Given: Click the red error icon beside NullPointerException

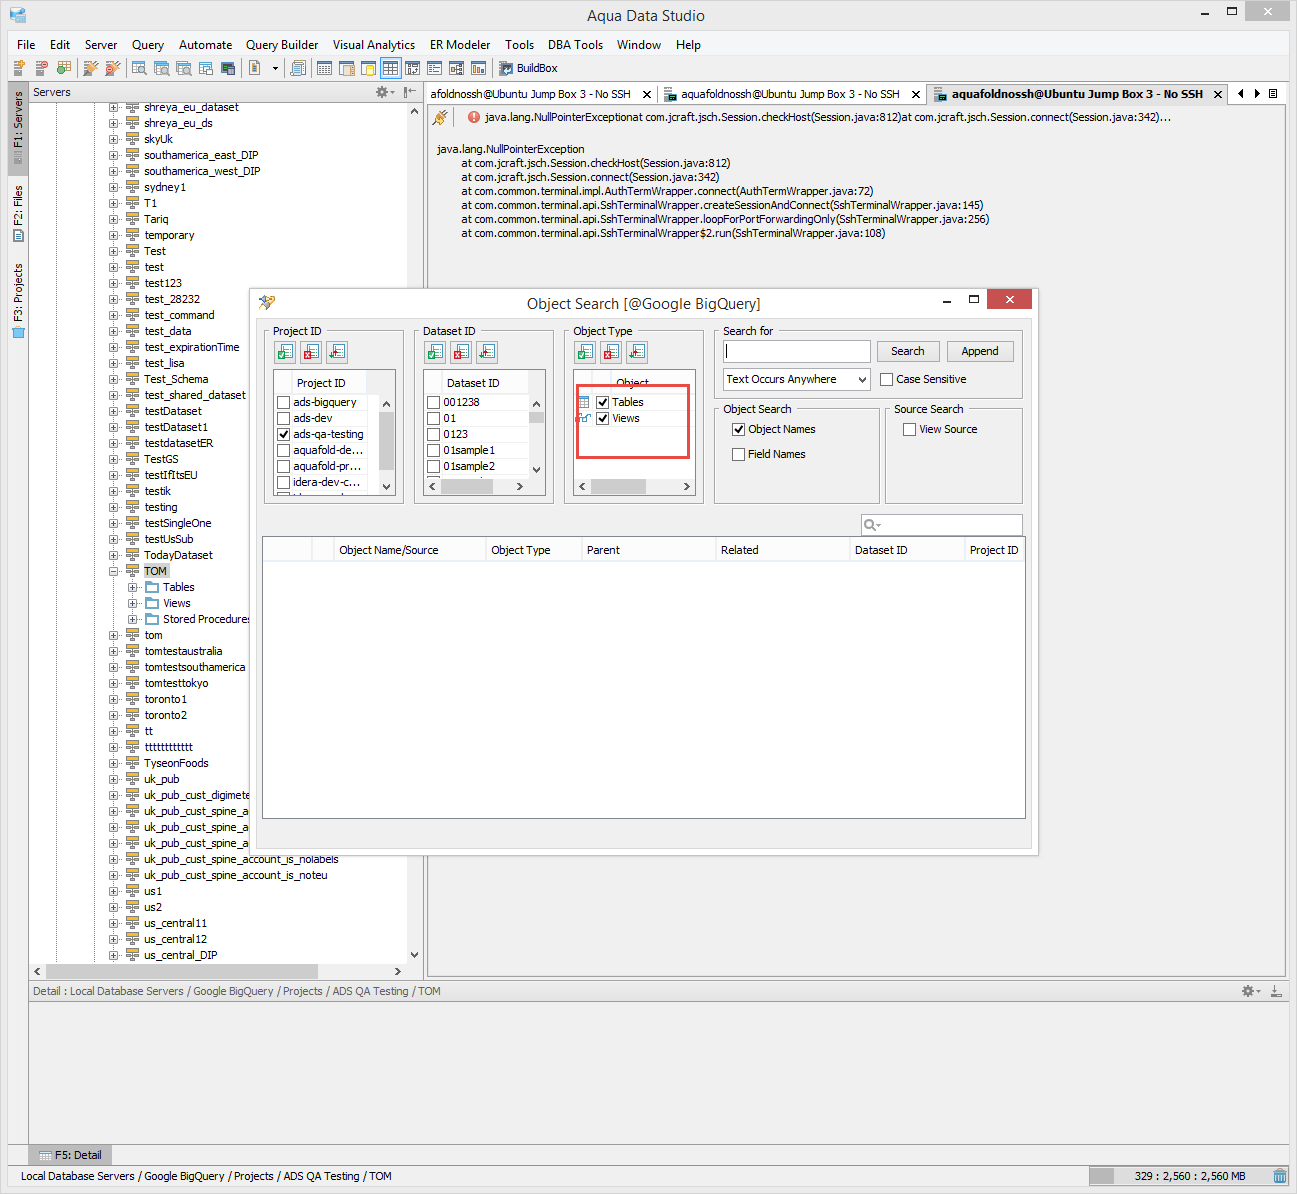Looking at the screenshot, I should click(x=474, y=117).
